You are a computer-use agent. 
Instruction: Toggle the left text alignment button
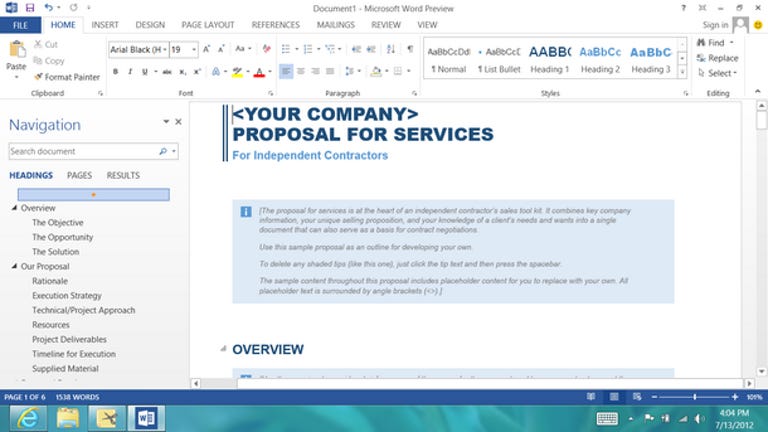[x=286, y=72]
